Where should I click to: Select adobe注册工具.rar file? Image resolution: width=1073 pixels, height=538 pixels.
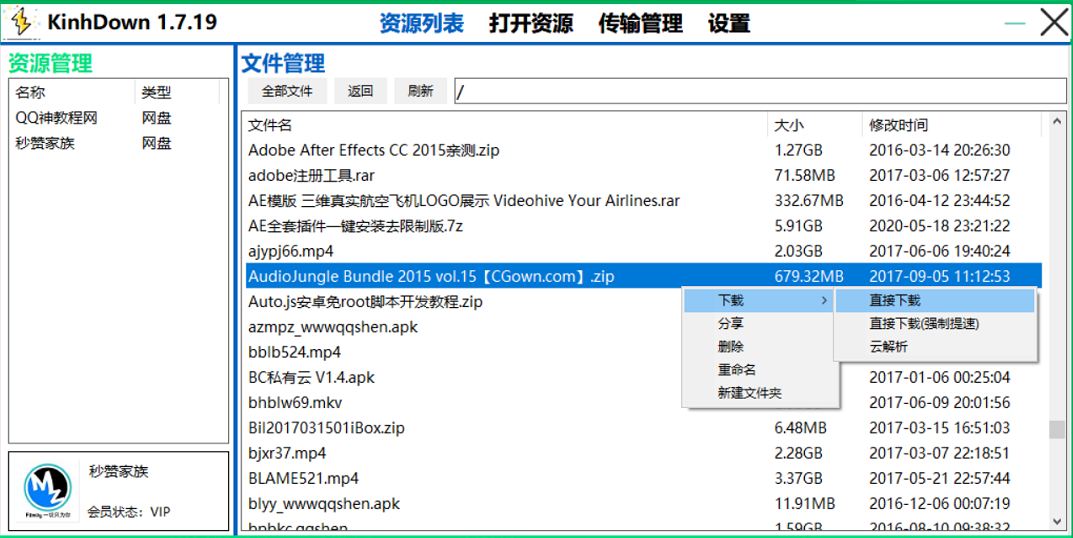point(311,175)
